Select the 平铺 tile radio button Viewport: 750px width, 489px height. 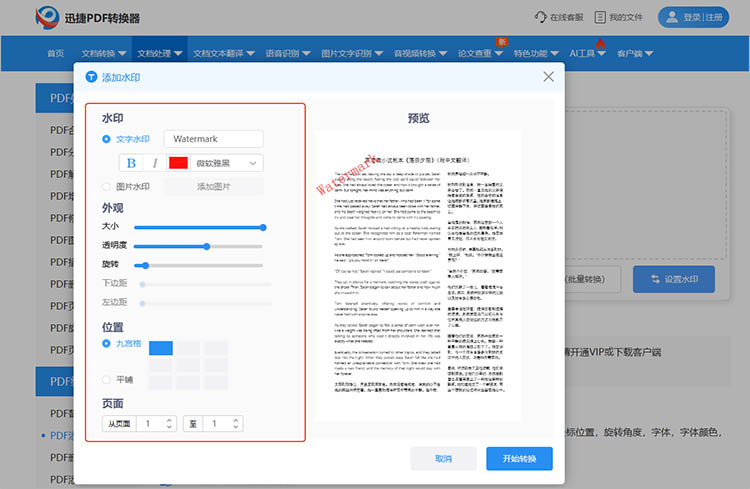click(106, 379)
